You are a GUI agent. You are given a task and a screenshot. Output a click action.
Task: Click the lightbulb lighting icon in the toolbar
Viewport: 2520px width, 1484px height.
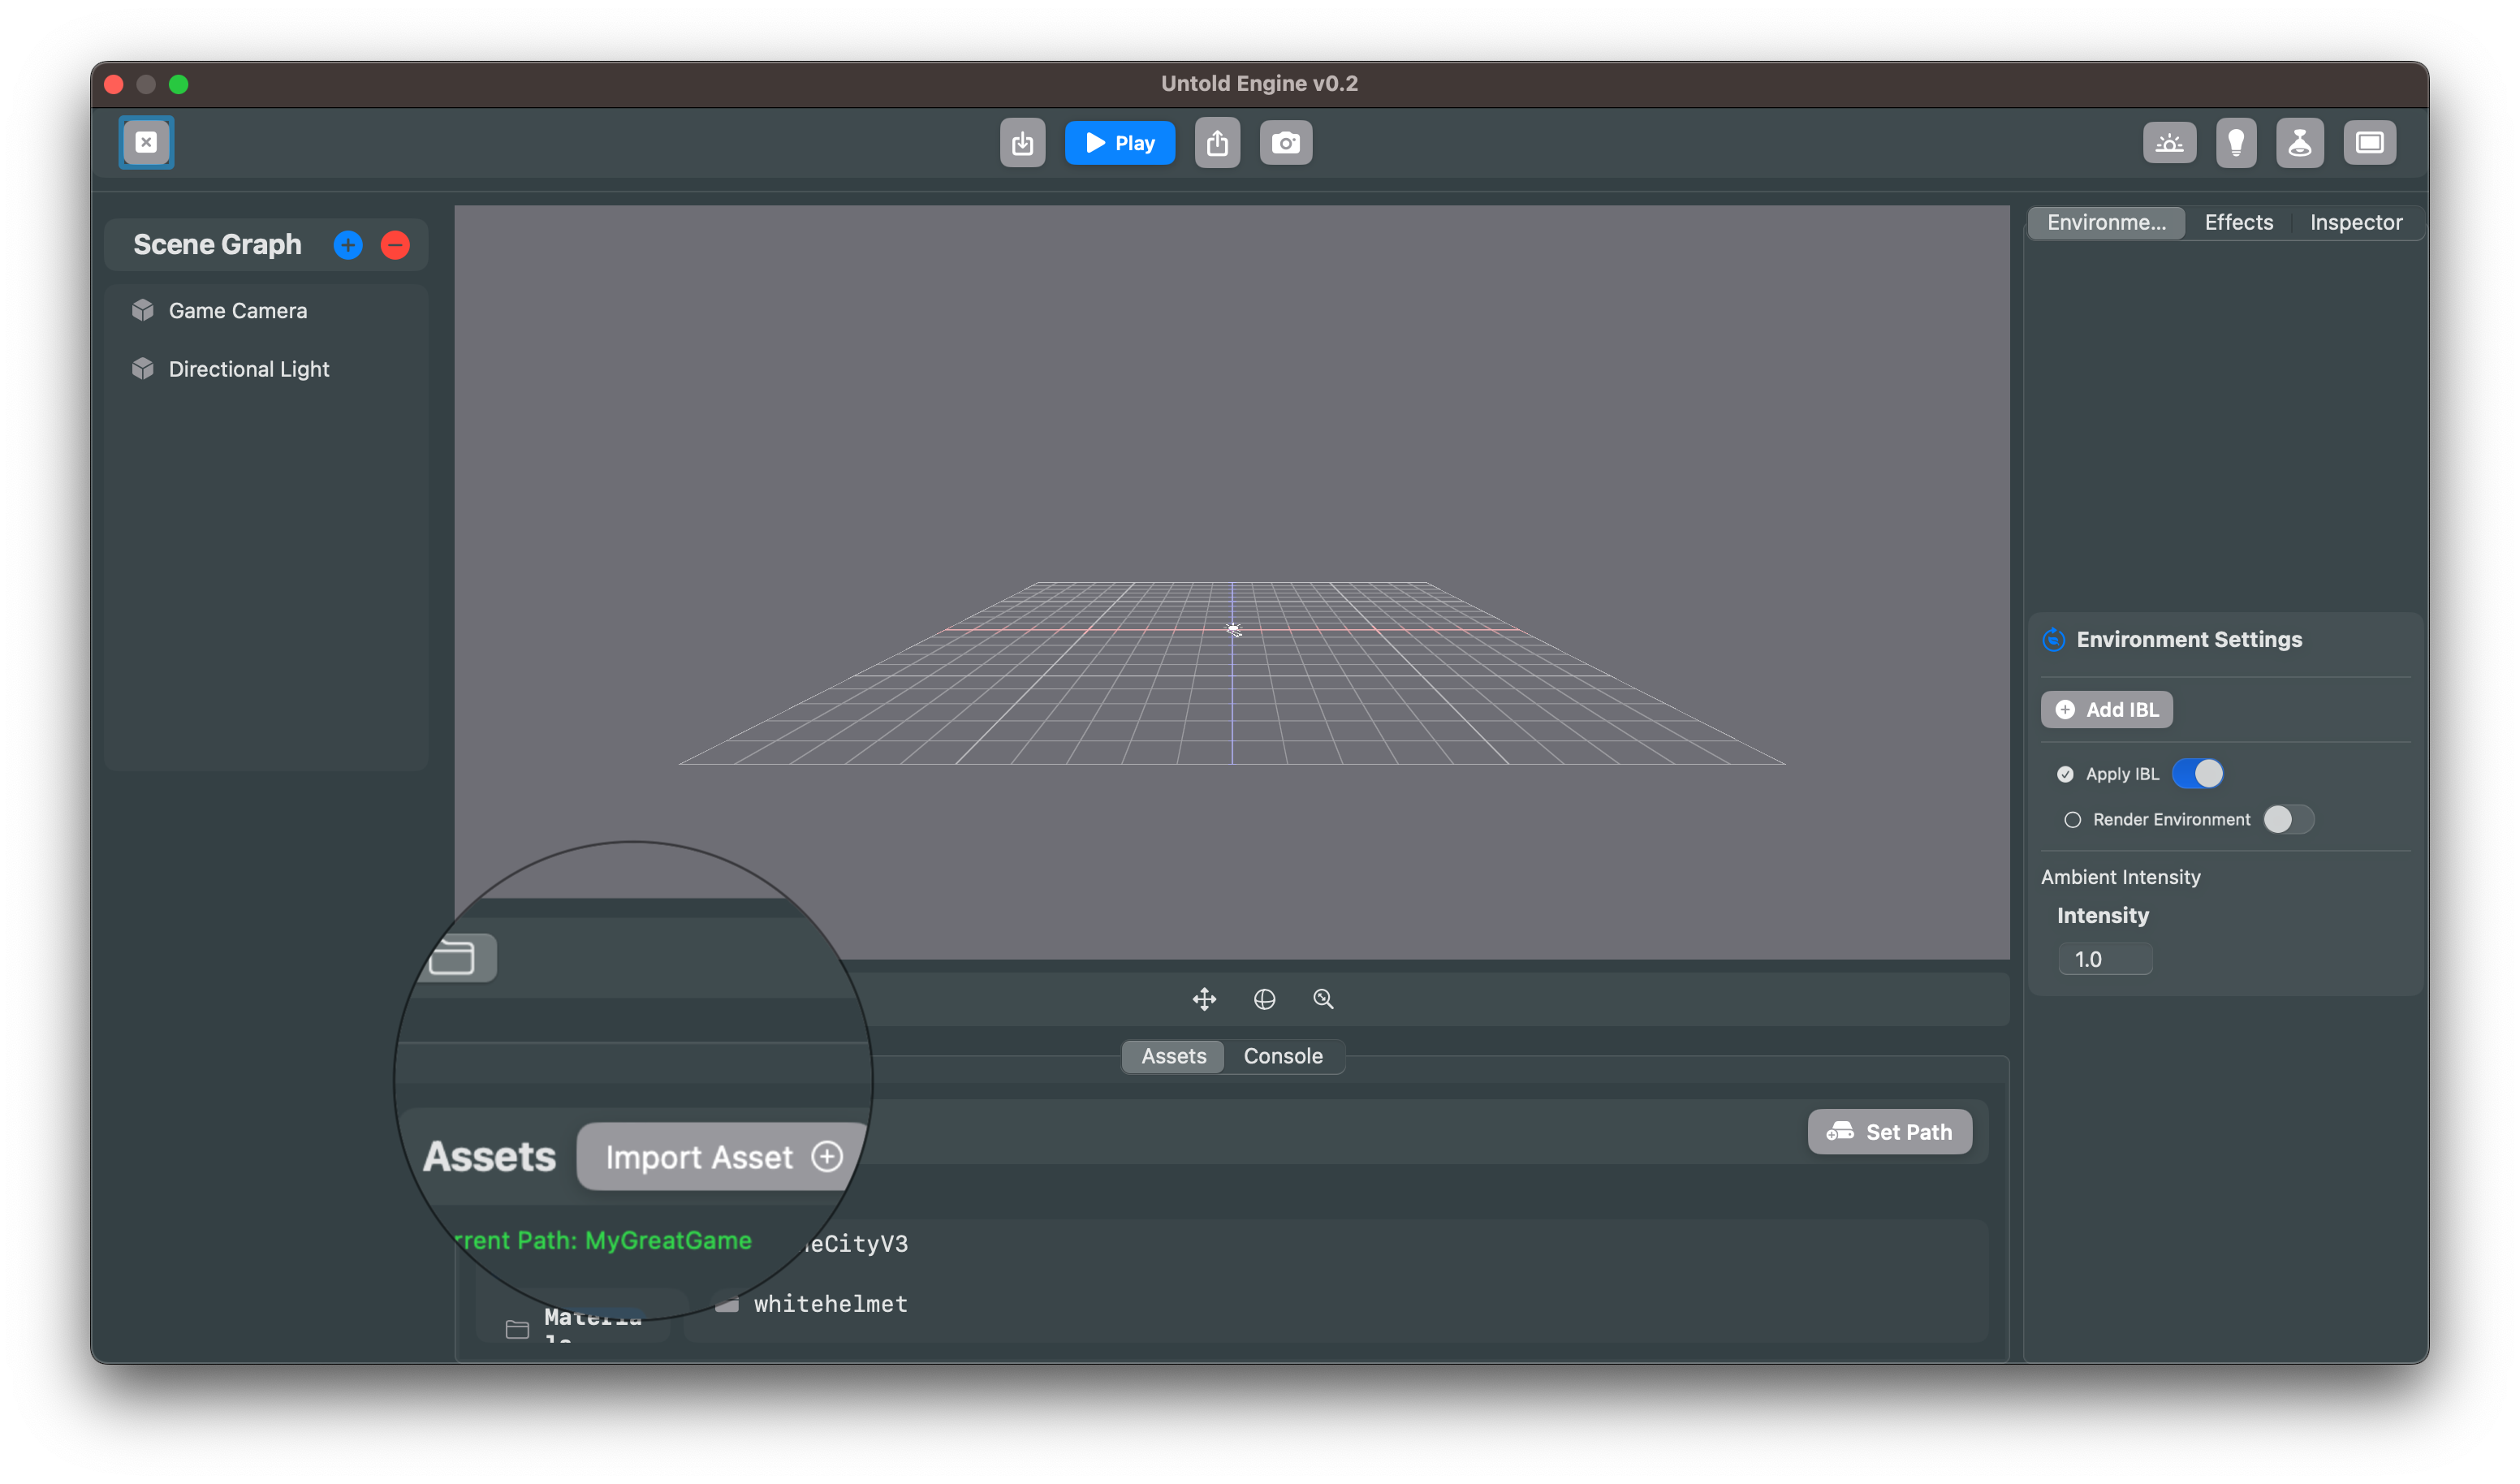(x=2237, y=142)
